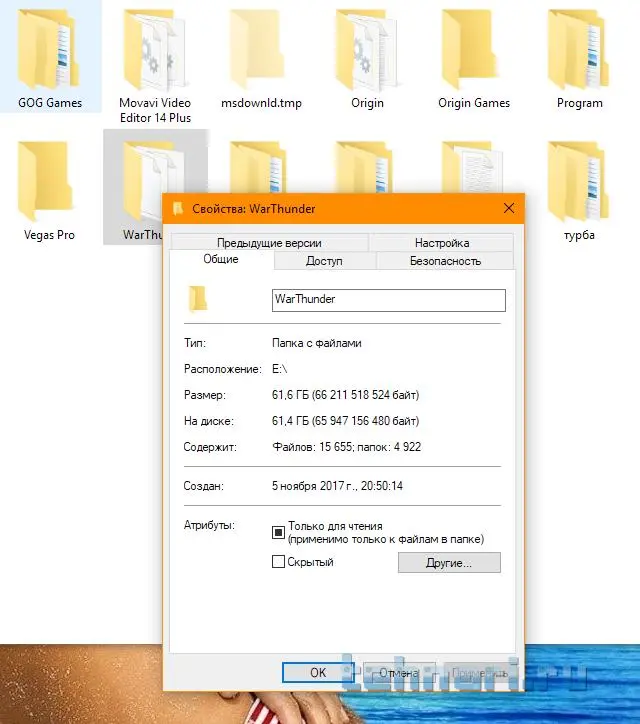Select the турба folder icon
This screenshot has height=724, width=640.
click(x=578, y=181)
